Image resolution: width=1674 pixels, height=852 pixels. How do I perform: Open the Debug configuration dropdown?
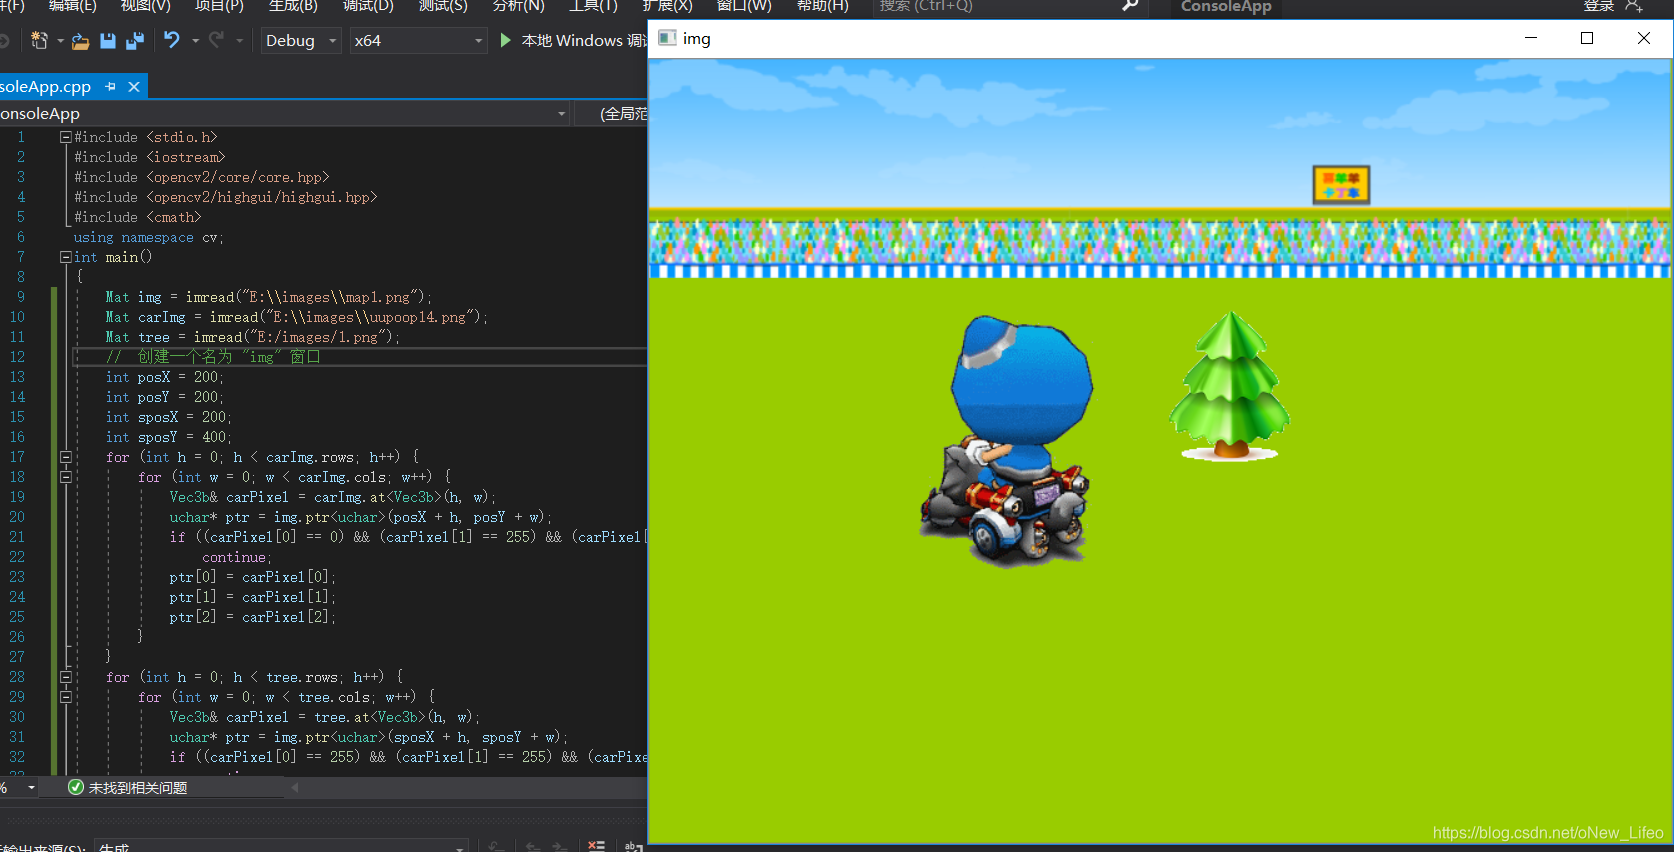tap(300, 41)
